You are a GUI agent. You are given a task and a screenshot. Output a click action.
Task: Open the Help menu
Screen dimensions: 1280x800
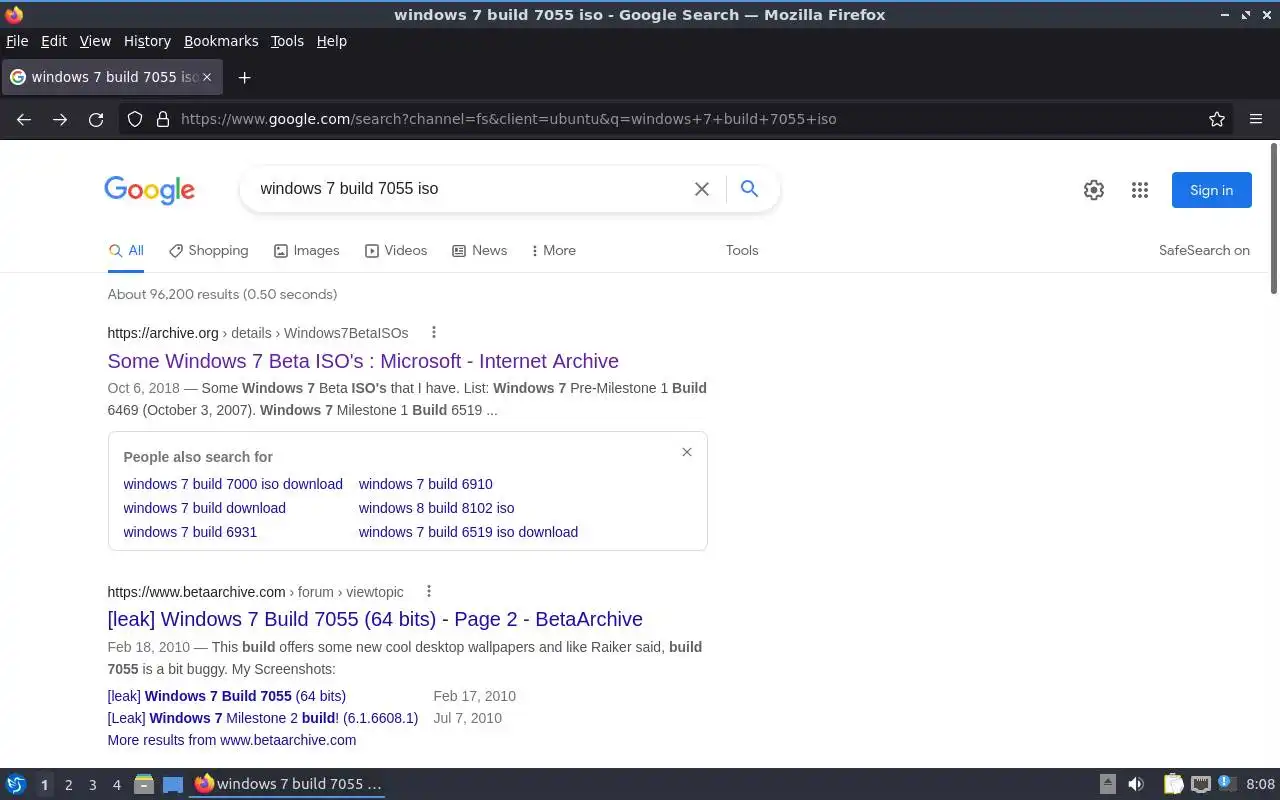331,41
